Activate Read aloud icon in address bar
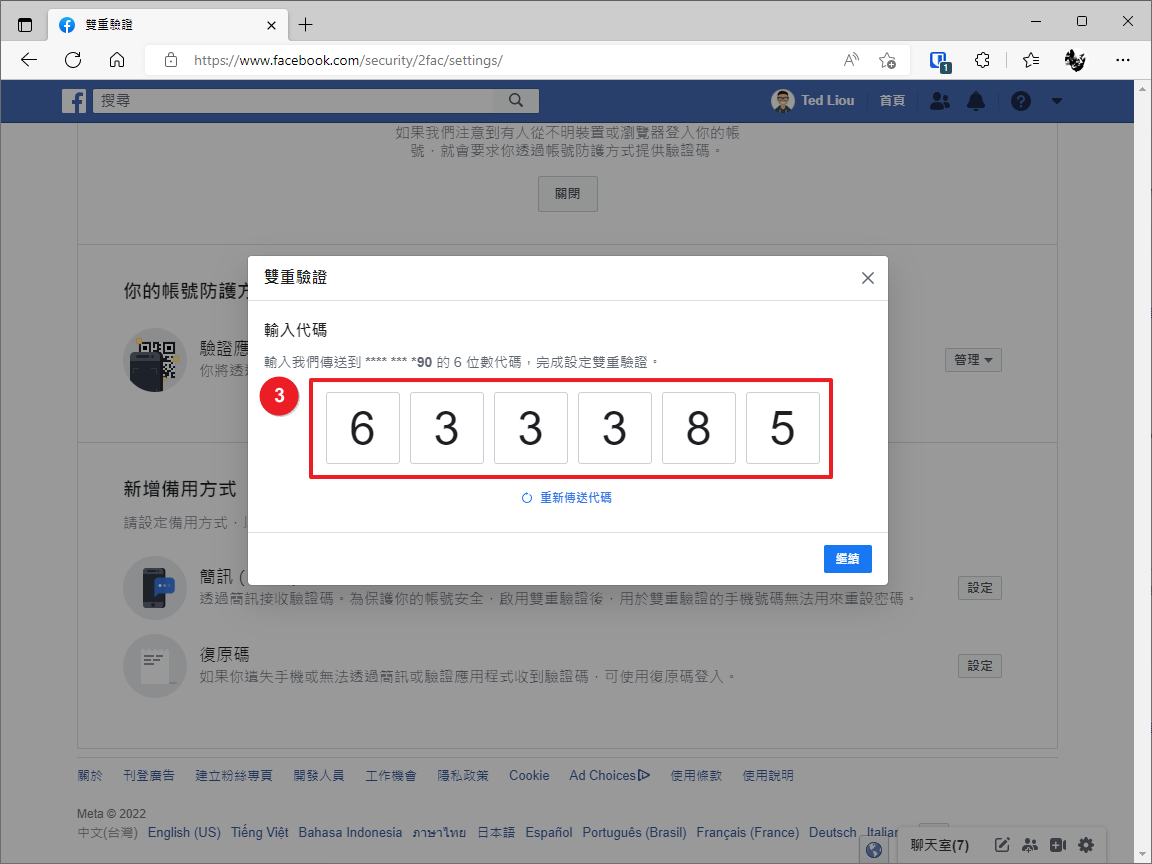 (851, 60)
